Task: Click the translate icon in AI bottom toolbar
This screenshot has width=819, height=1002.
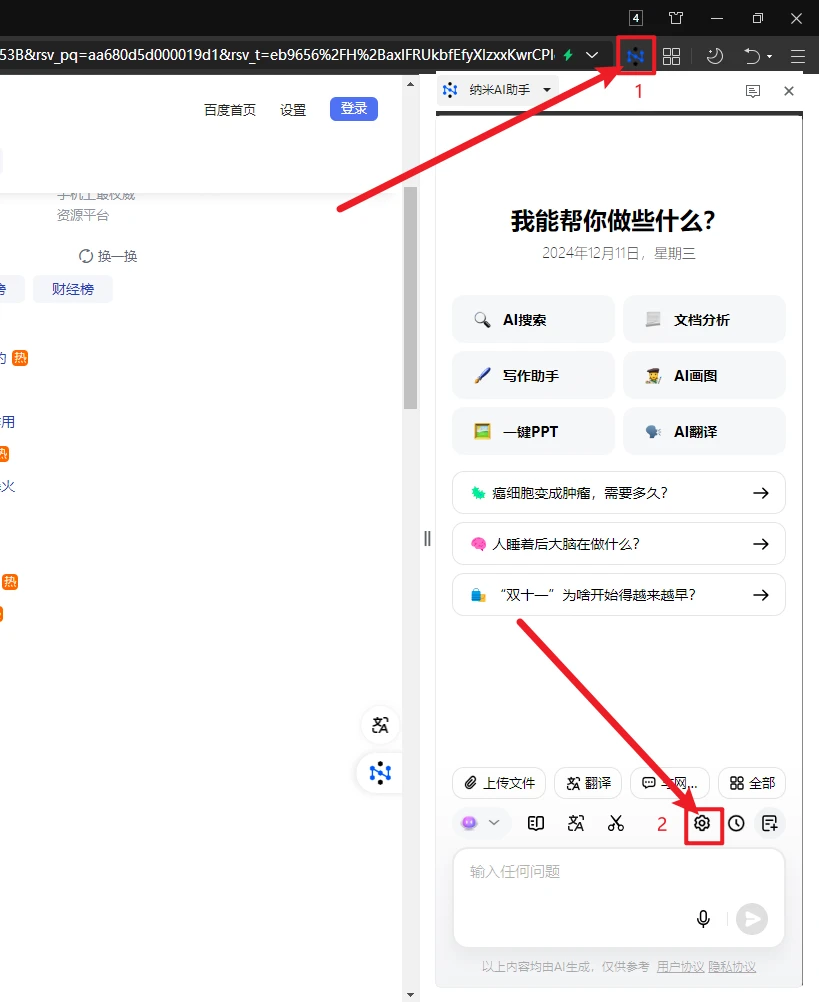Action: point(576,823)
